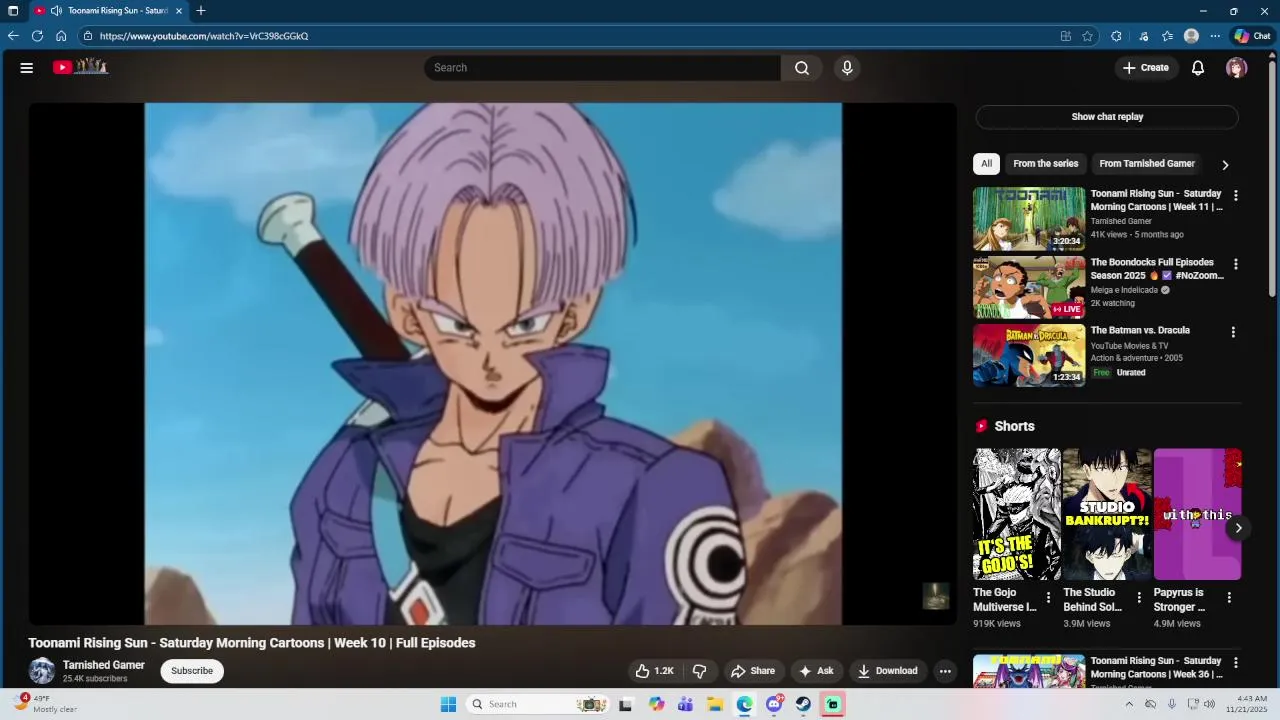Open Microsoft Teams taskbar icon
1280x720 pixels.
click(685, 704)
